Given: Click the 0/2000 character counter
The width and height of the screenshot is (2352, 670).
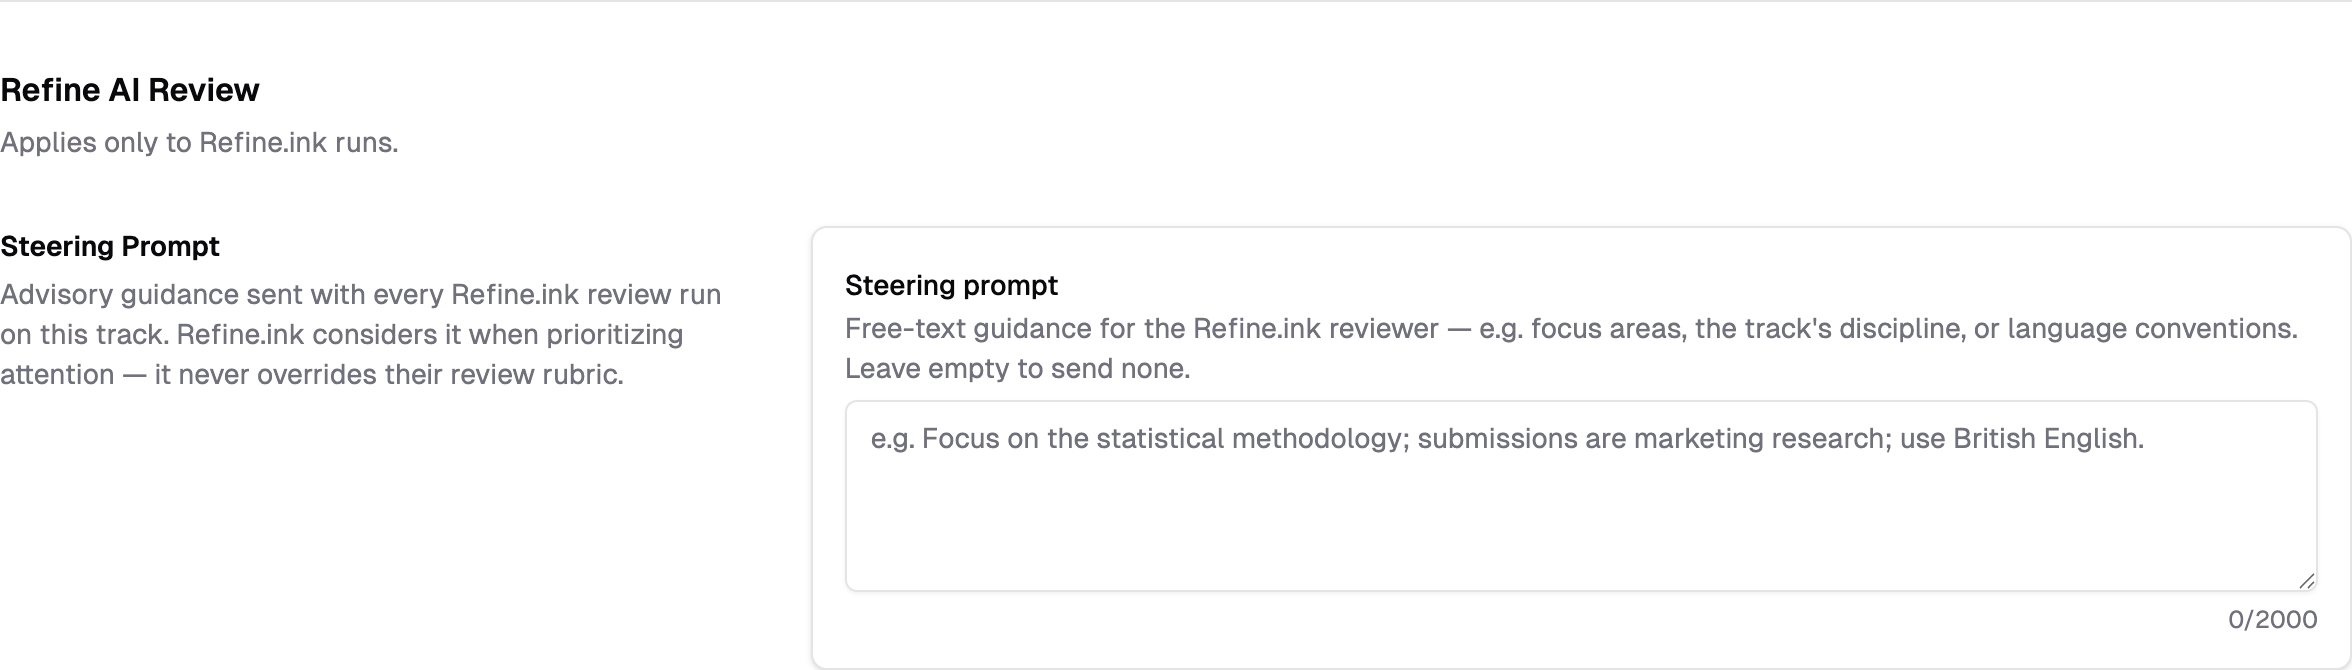Looking at the screenshot, I should tap(2272, 620).
